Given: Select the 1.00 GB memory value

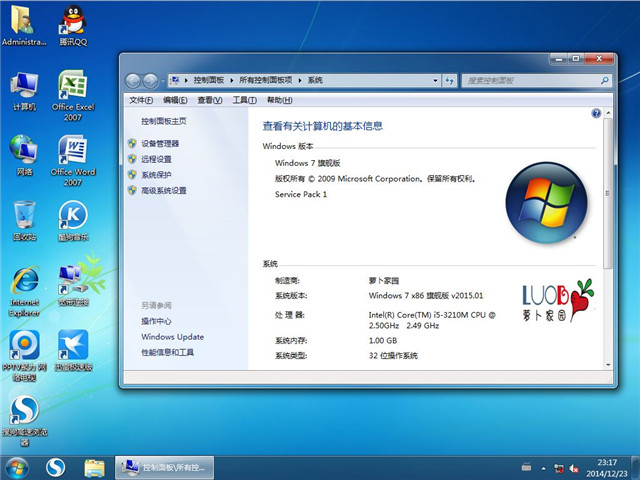Looking at the screenshot, I should [383, 341].
